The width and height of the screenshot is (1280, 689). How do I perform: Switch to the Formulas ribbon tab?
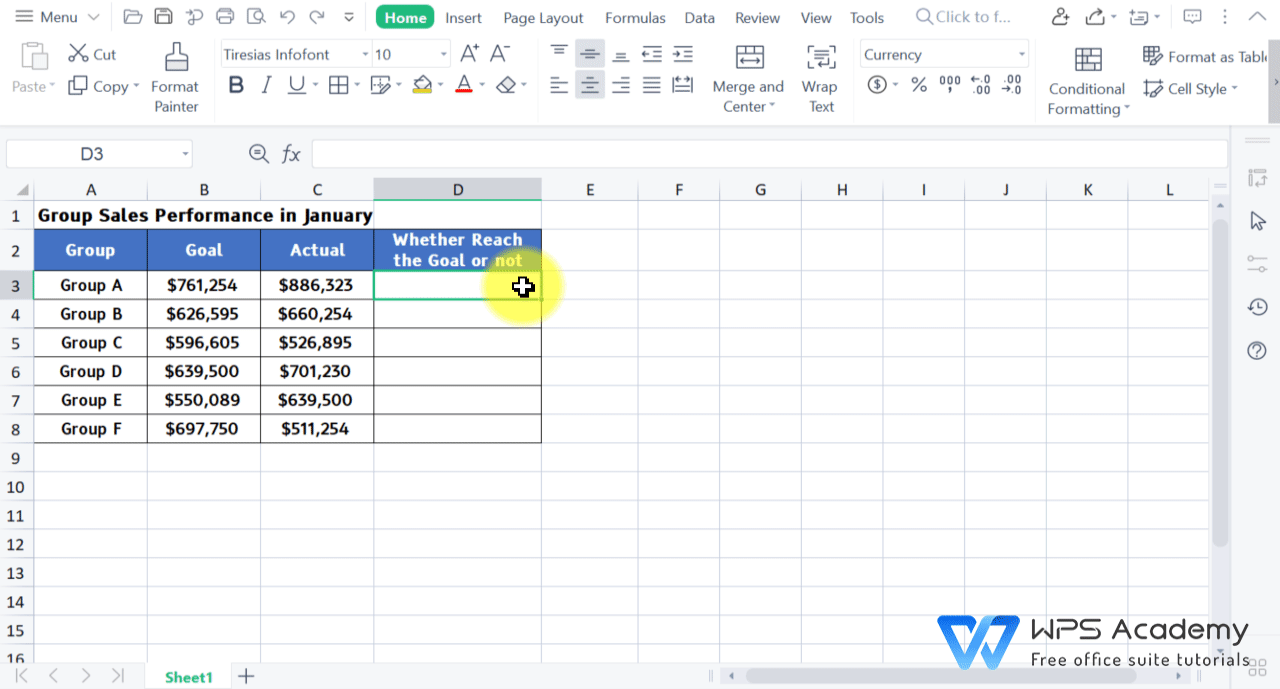click(635, 17)
